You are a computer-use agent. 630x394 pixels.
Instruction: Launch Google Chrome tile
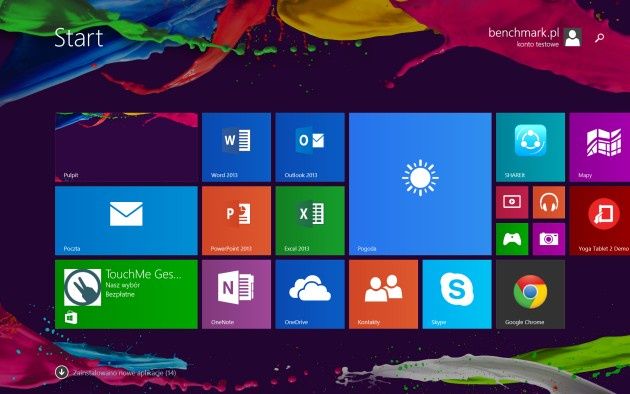(x=530, y=294)
